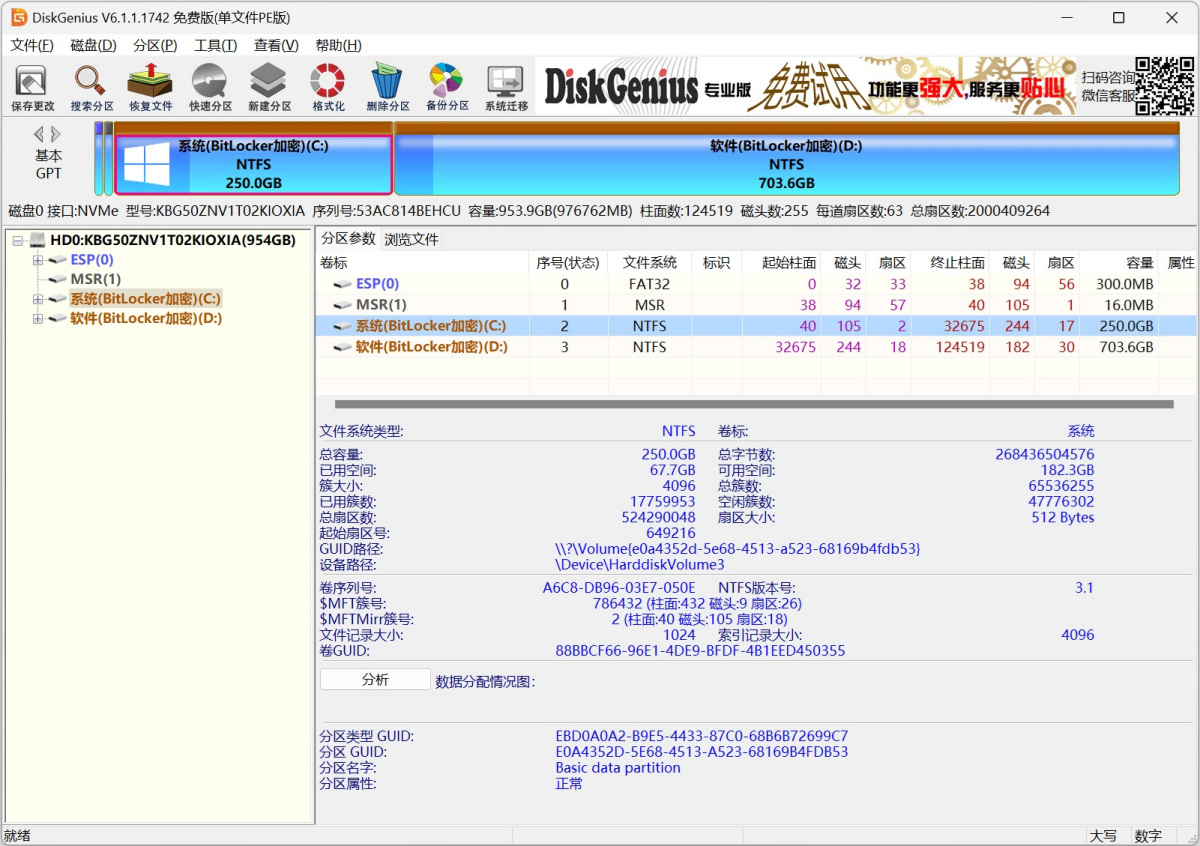1200x846 pixels.
Task: Open the Backup Partition (备份分区) tool
Action: [446, 86]
